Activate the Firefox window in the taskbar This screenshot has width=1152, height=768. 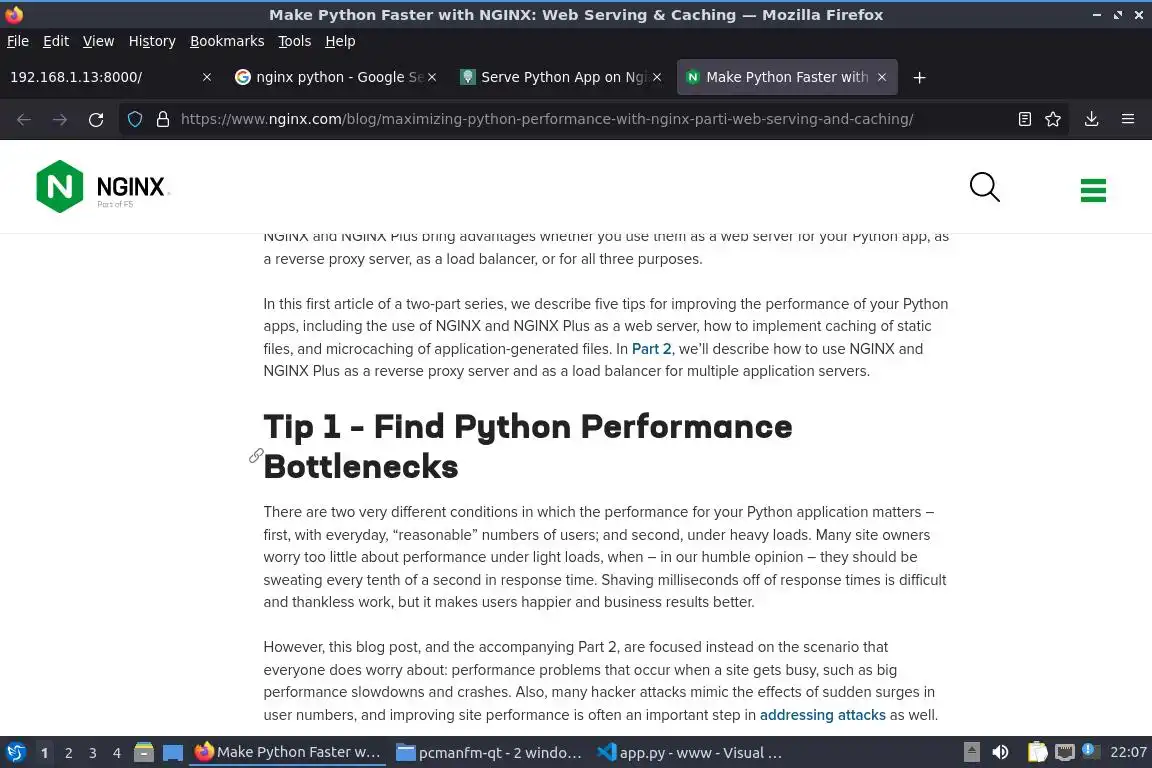[x=288, y=752]
